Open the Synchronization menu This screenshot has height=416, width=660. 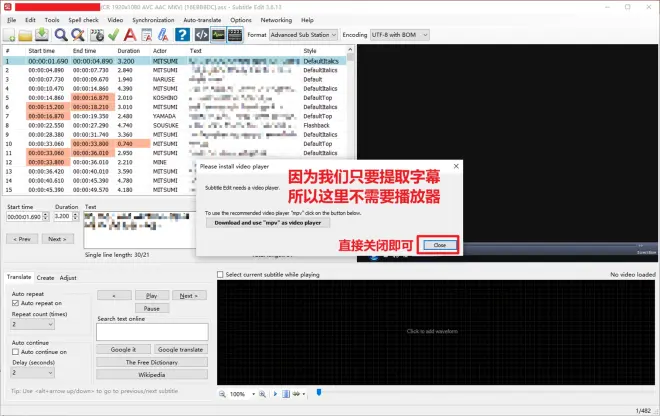pos(153,20)
